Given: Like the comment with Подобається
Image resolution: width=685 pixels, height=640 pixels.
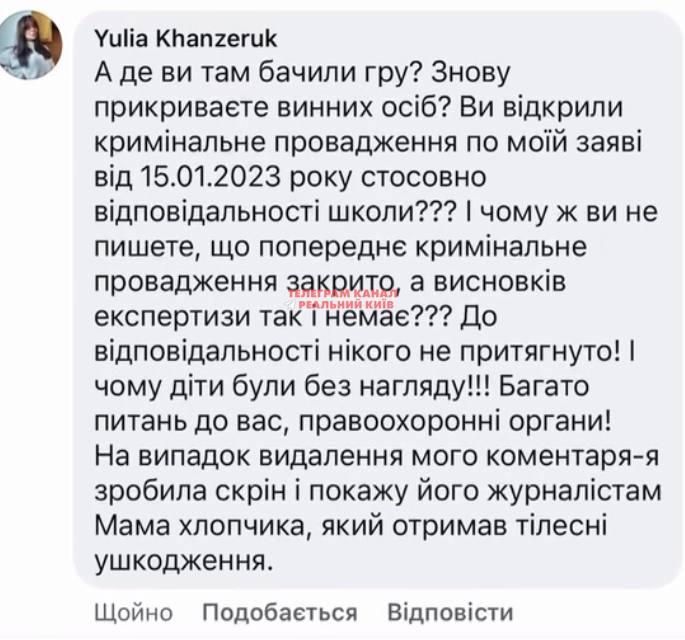Looking at the screenshot, I should [x=279, y=612].
